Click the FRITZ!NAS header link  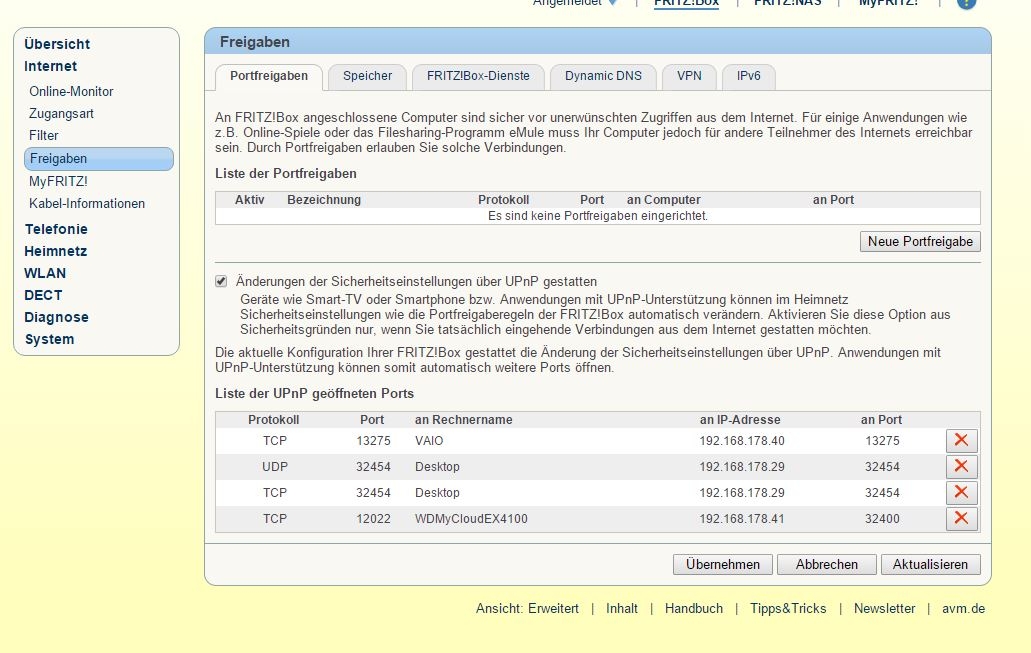click(788, 3)
